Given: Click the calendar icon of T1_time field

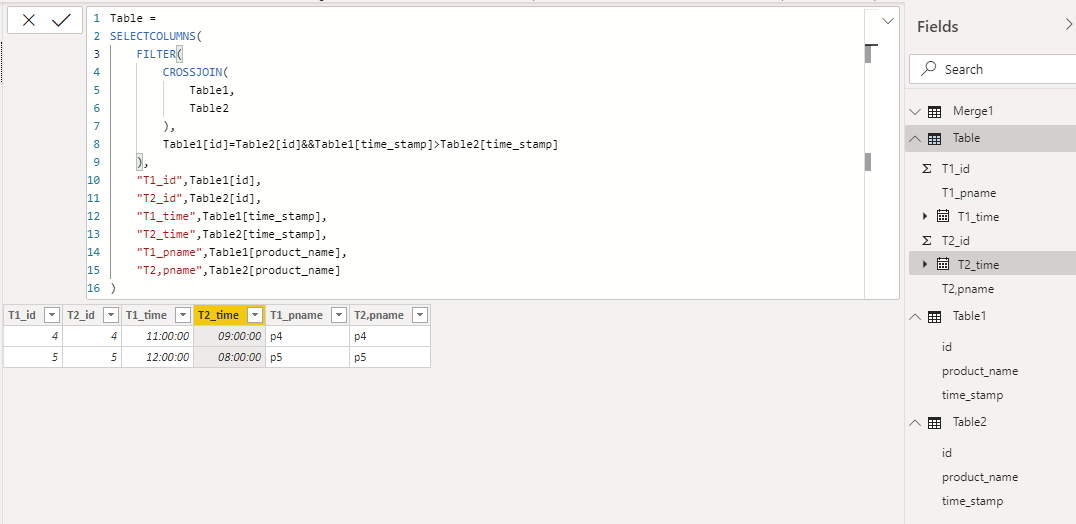Looking at the screenshot, I should point(944,217).
